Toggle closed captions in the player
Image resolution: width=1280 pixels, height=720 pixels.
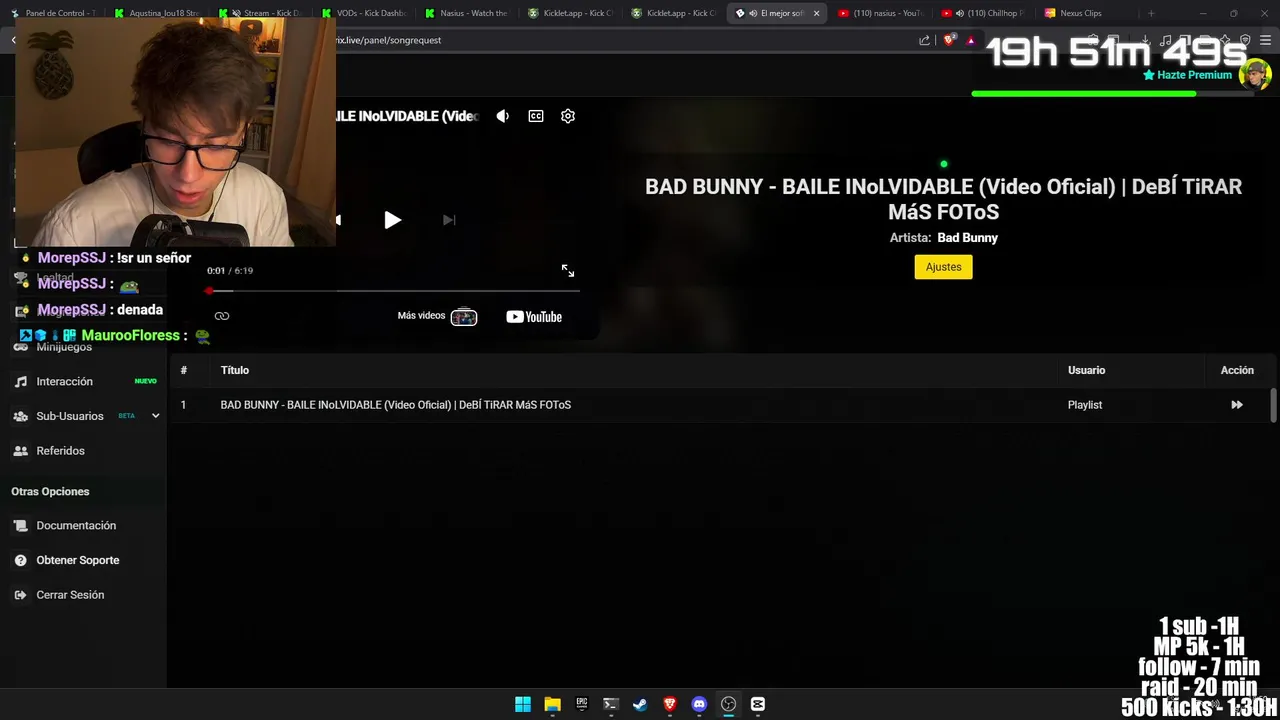(x=536, y=116)
